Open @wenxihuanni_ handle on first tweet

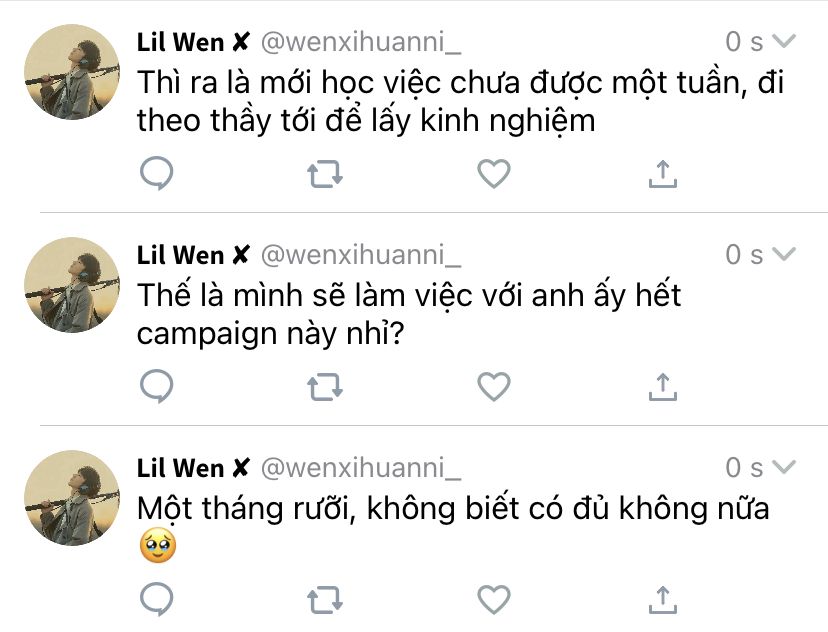click(361, 42)
